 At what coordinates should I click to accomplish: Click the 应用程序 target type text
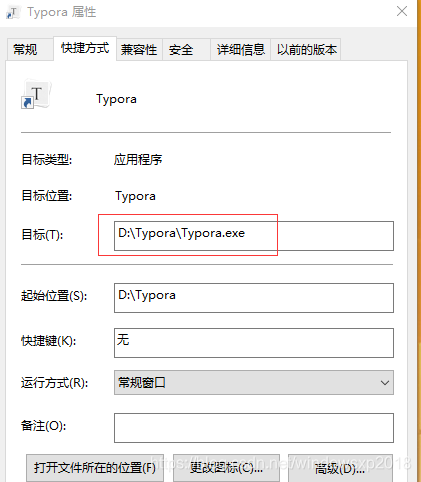pos(138,160)
